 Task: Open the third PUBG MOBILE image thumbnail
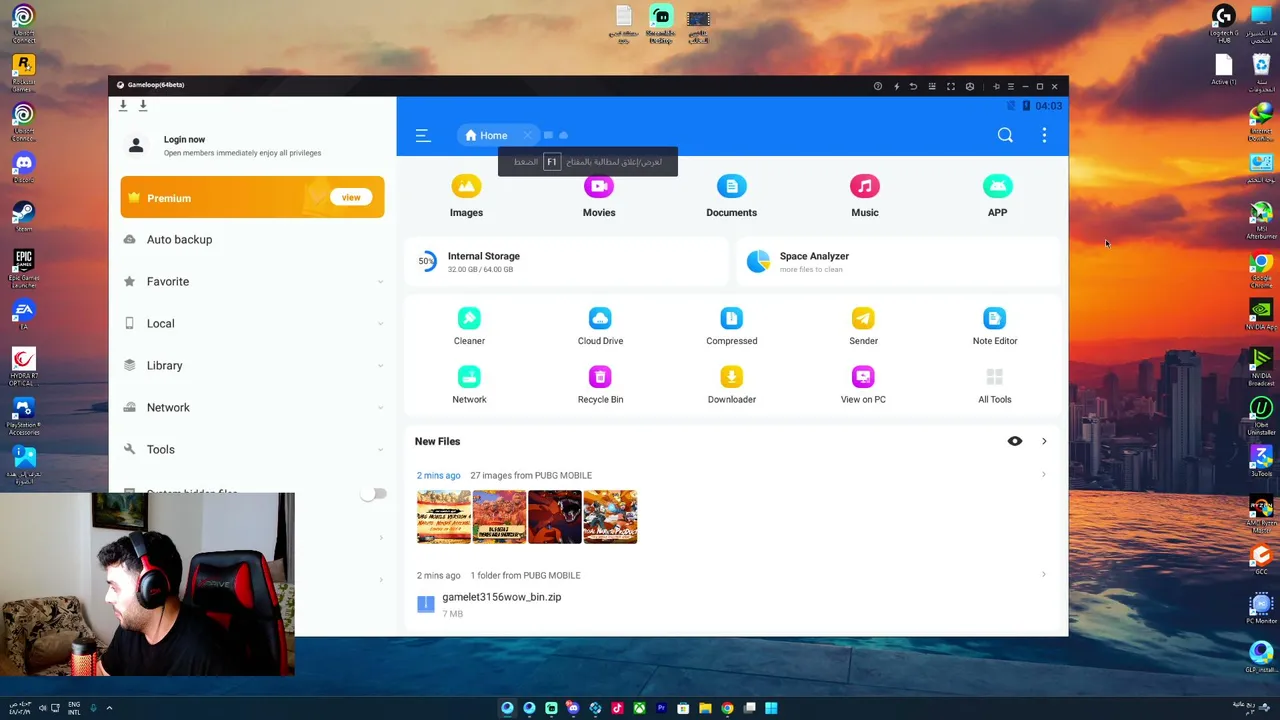point(555,517)
